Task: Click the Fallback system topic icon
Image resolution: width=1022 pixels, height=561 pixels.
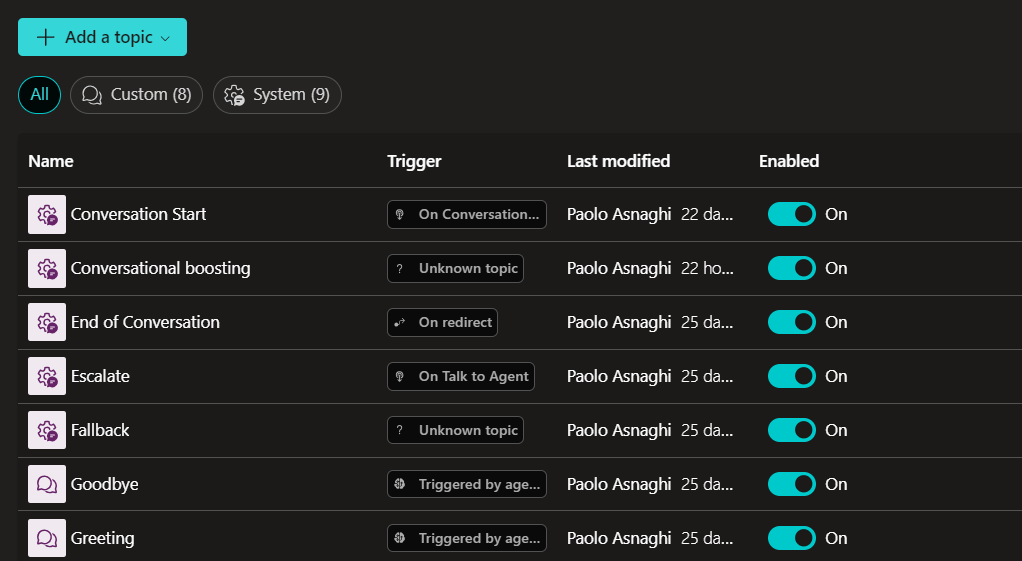Action: coord(47,430)
